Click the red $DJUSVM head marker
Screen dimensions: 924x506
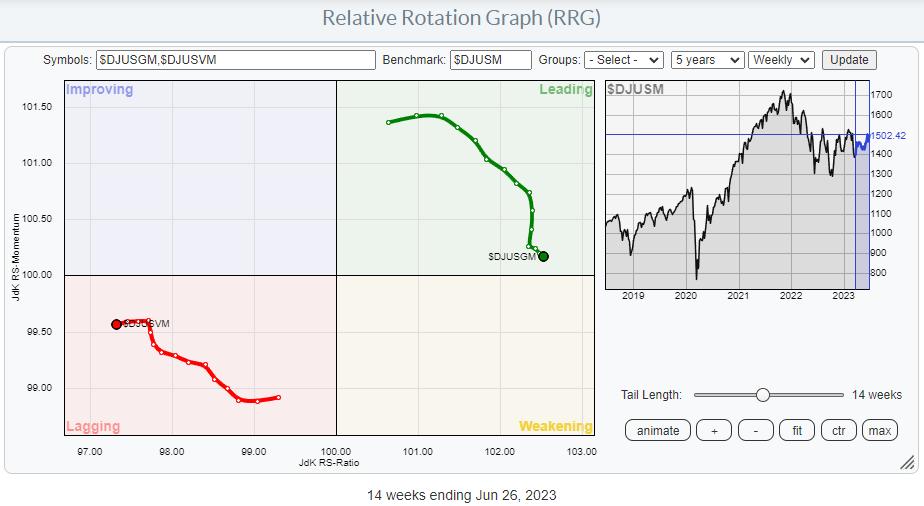[x=117, y=324]
